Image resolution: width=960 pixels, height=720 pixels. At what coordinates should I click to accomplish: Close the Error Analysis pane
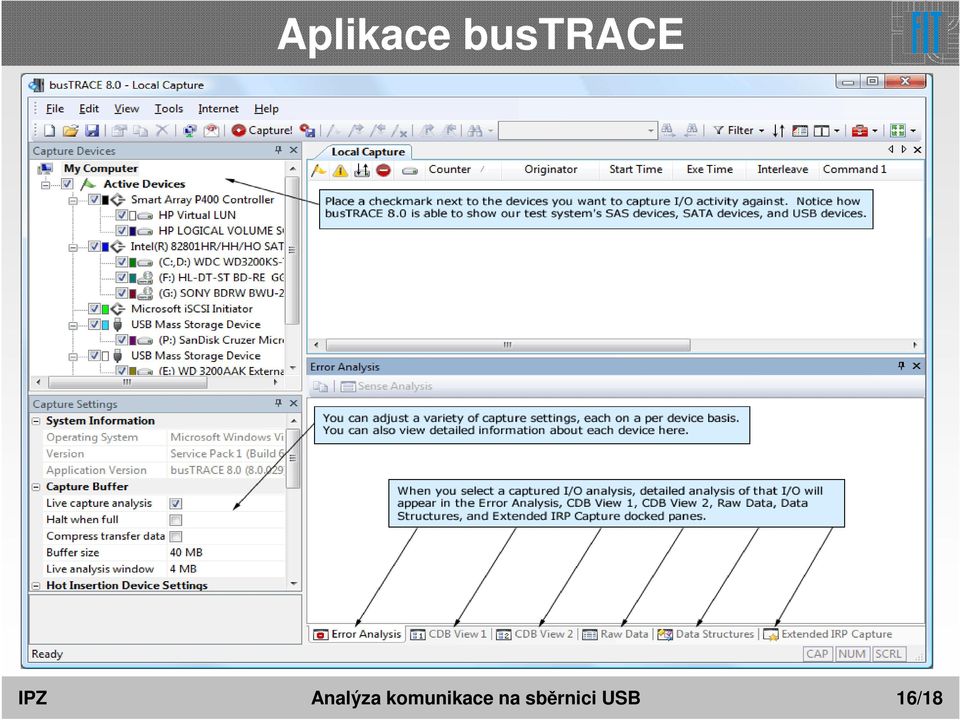tap(917, 366)
